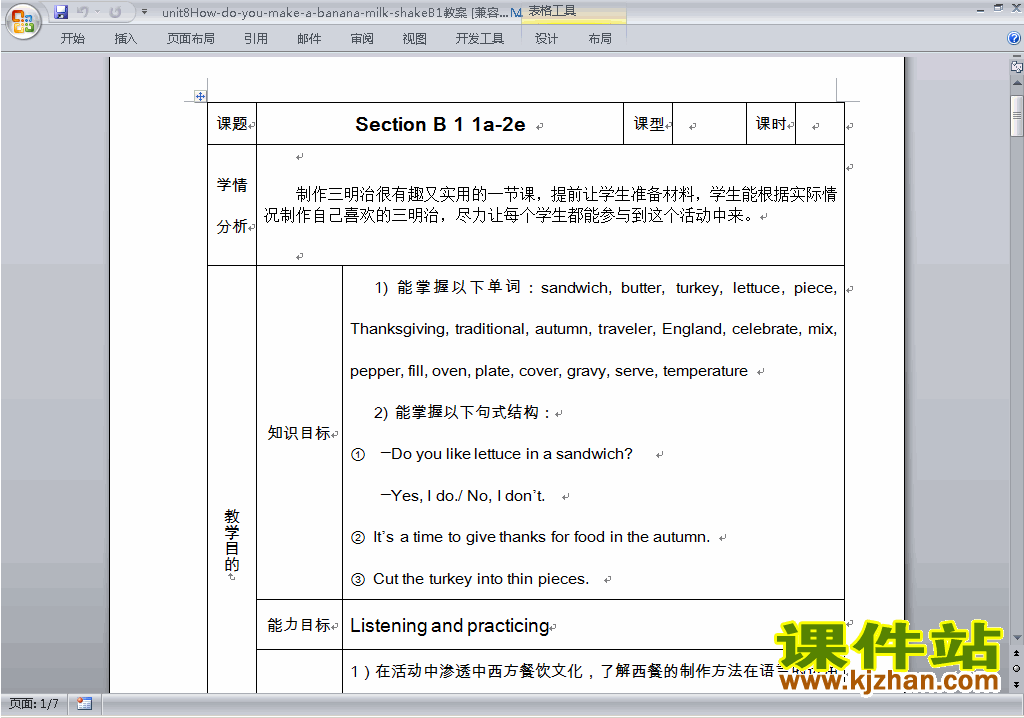This screenshot has width=1024, height=718.
Task: Open the 插入 ribbon tab
Action: coord(125,39)
